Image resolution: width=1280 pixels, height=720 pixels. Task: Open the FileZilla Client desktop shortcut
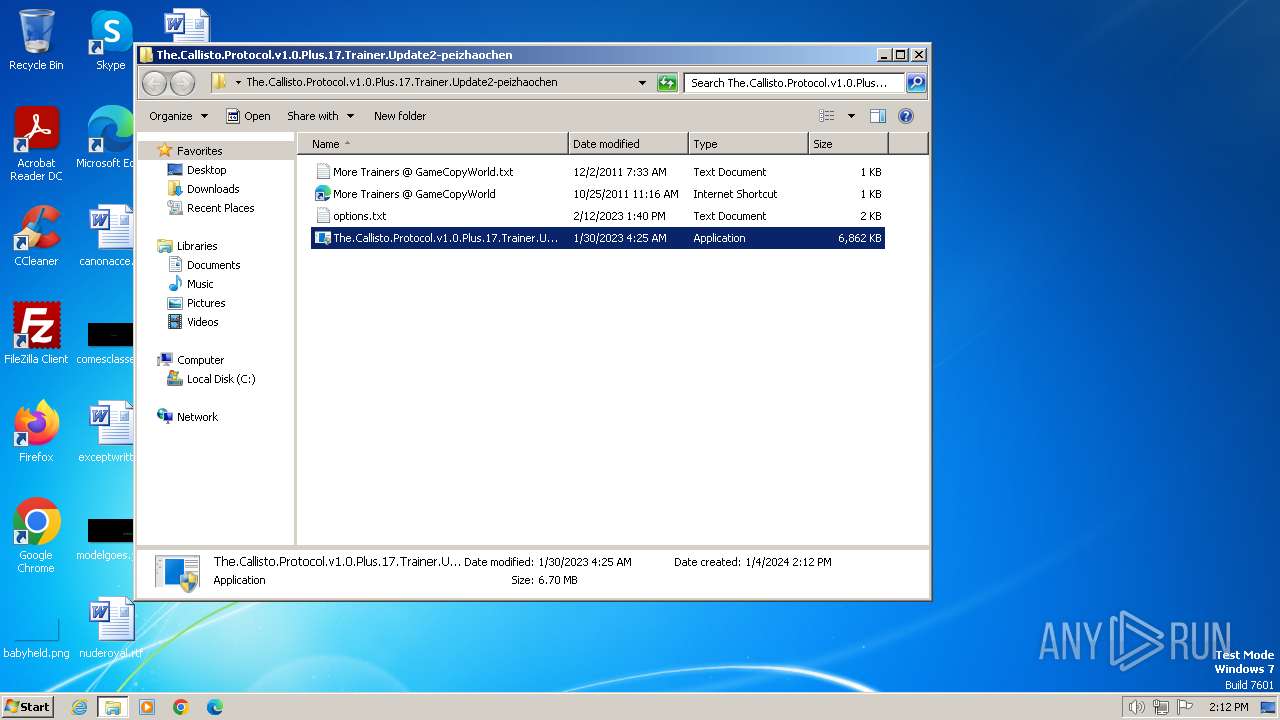(36, 333)
